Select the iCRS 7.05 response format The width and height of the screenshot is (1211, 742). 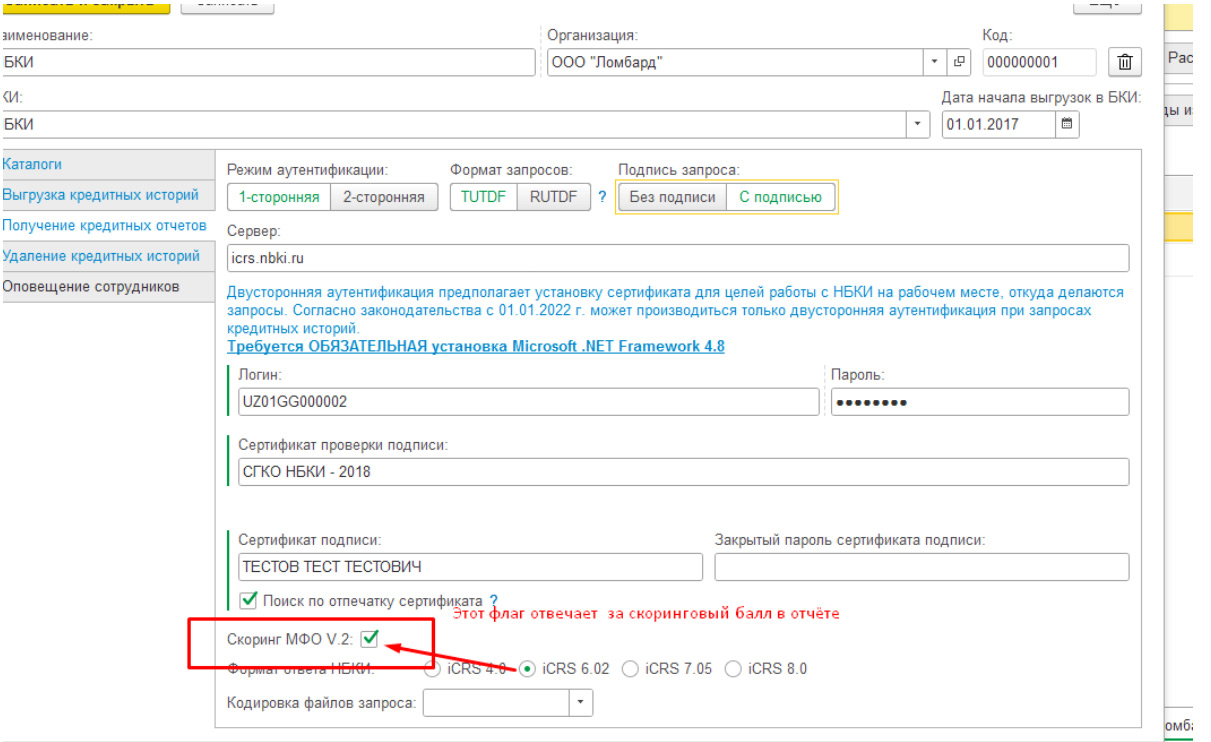(630, 669)
